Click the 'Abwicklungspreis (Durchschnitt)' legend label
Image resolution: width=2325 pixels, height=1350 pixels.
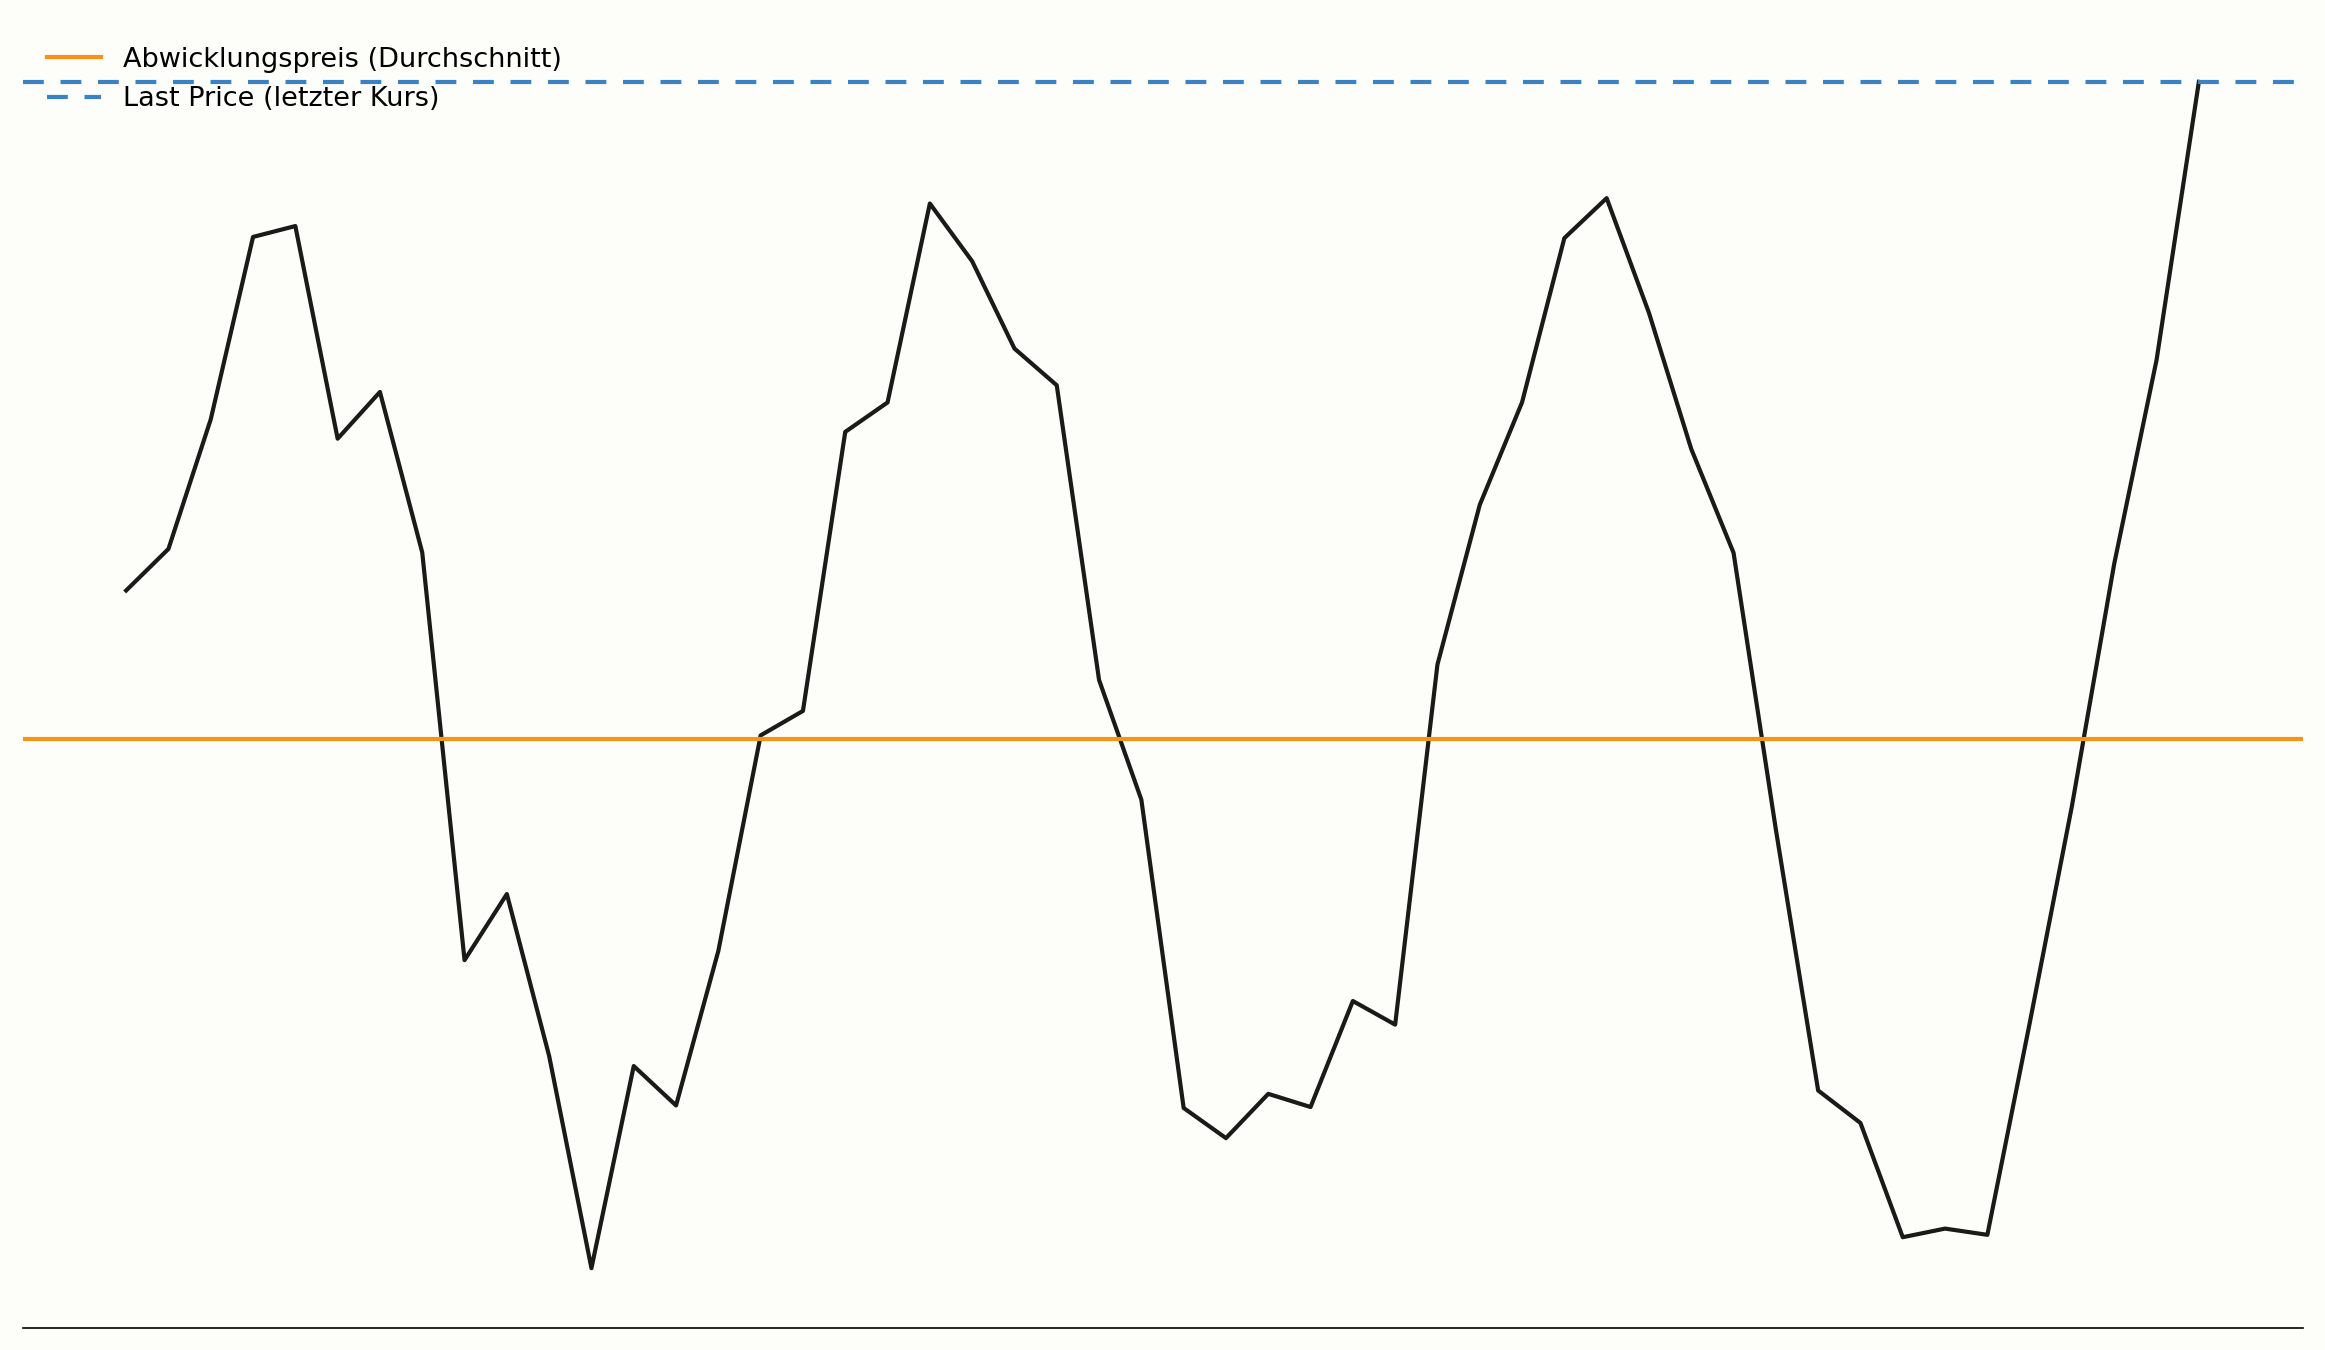[342, 58]
